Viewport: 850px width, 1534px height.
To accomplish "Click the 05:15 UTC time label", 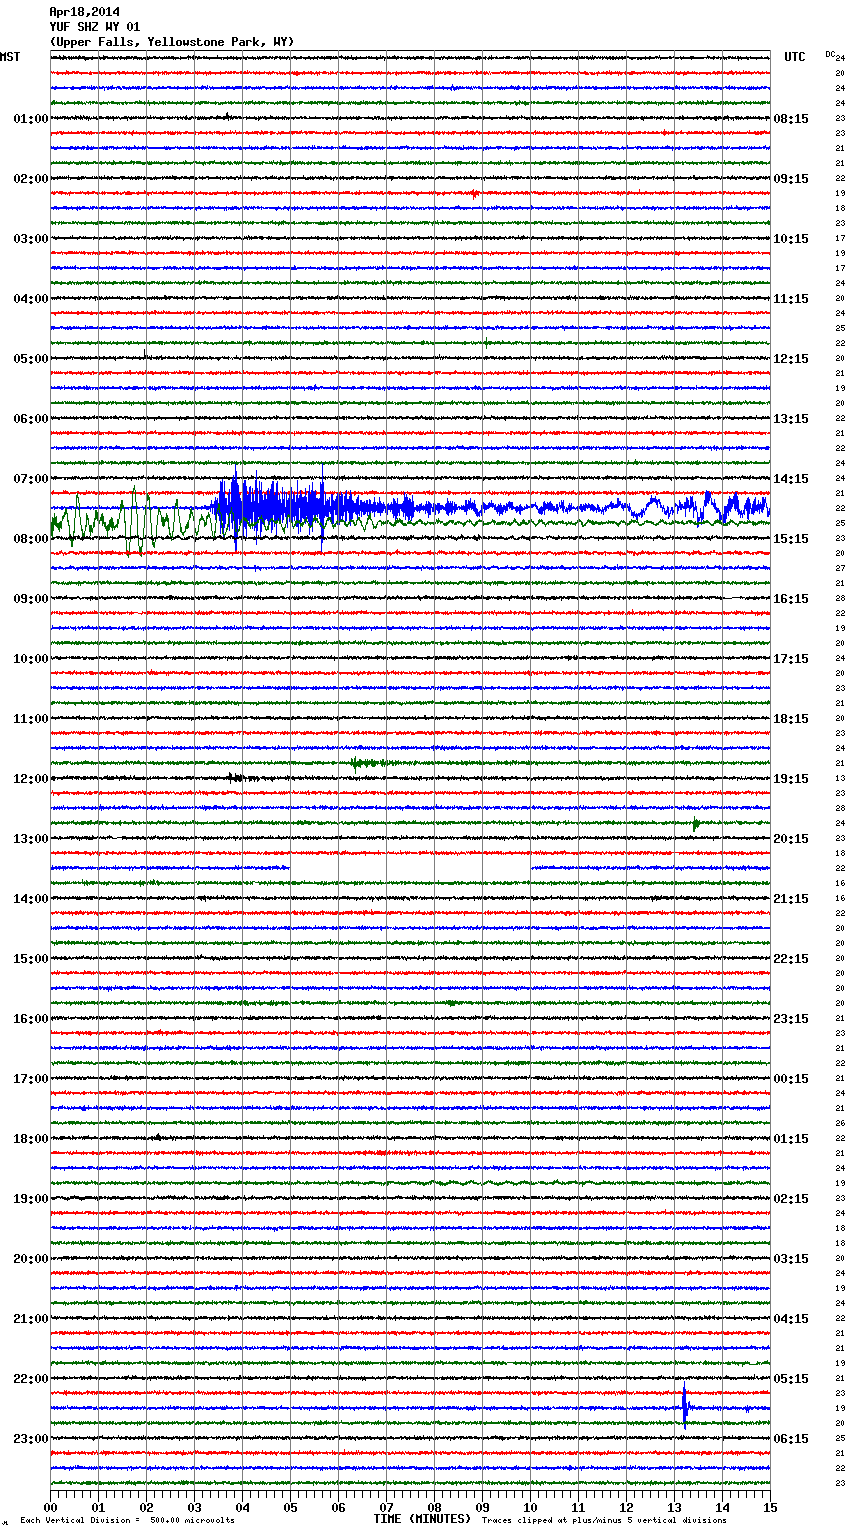I will pyautogui.click(x=791, y=1379).
